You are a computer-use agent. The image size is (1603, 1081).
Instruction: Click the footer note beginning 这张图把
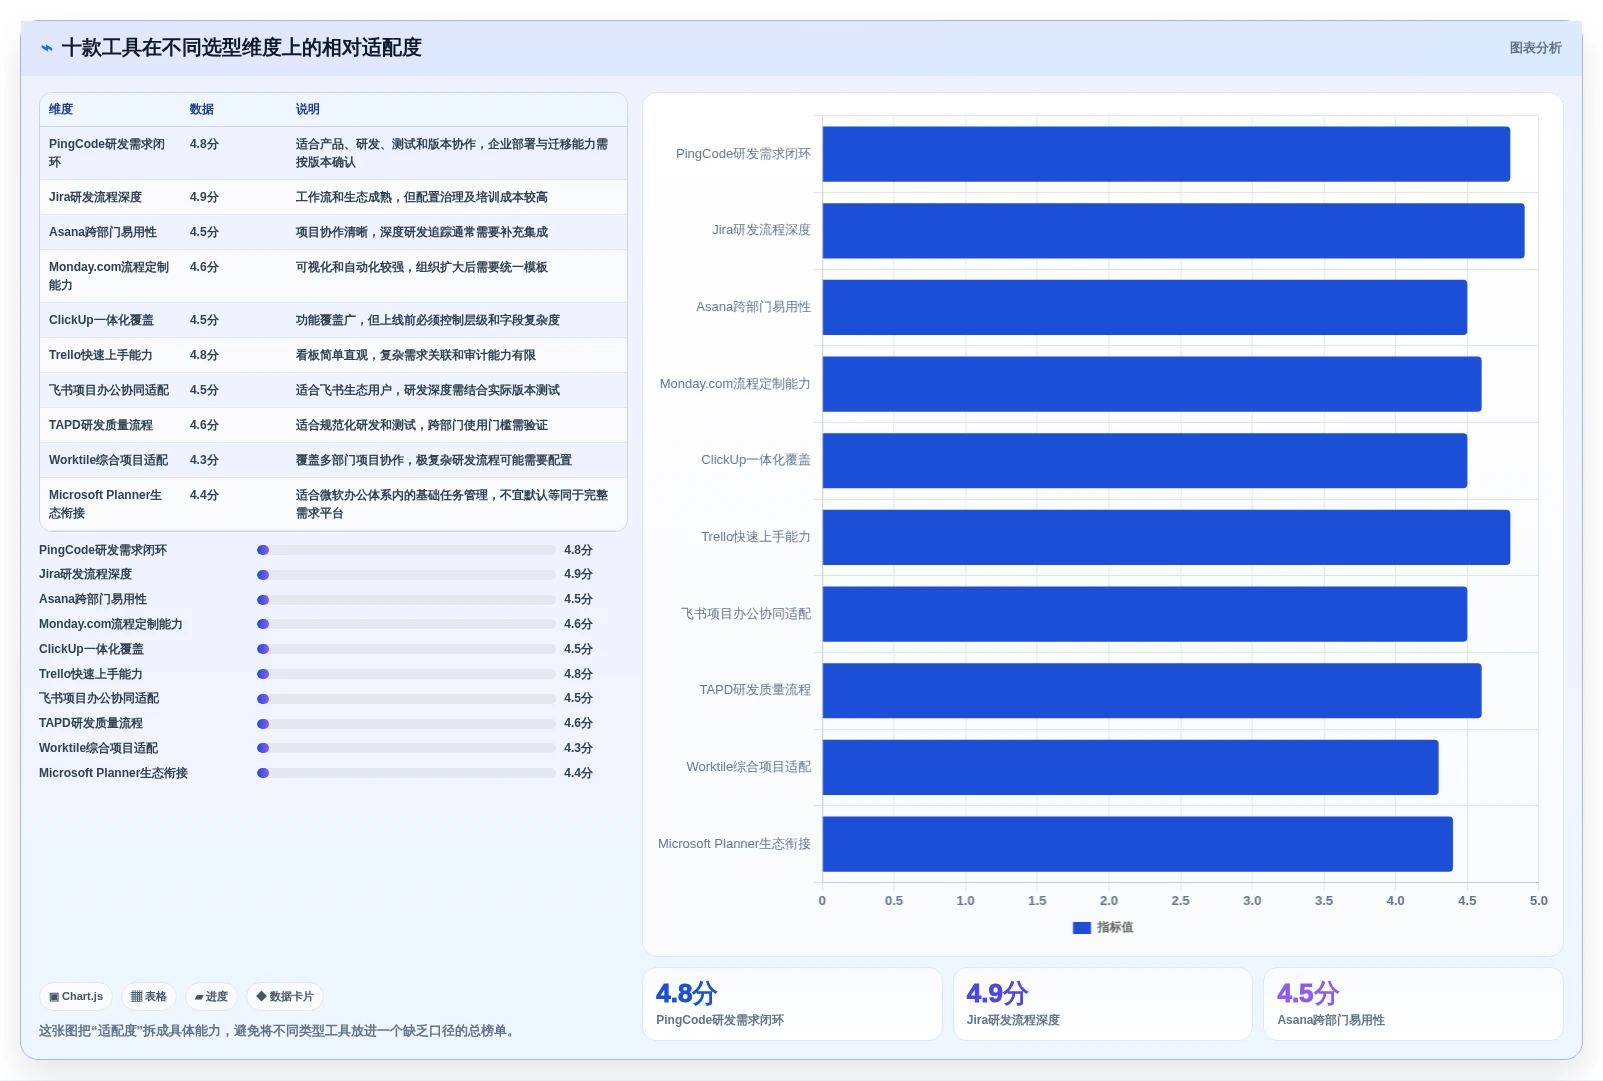(279, 1031)
